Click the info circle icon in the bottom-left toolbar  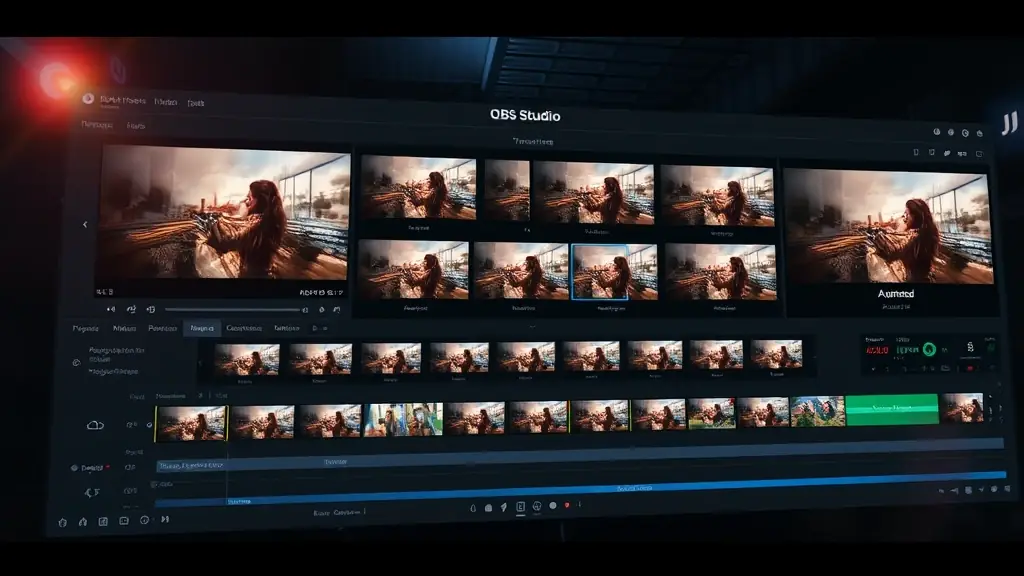(144, 520)
